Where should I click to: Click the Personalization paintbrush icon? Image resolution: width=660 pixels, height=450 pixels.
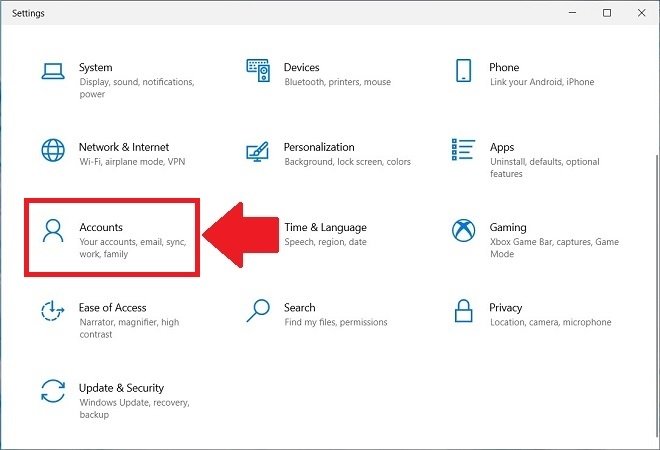(x=258, y=152)
